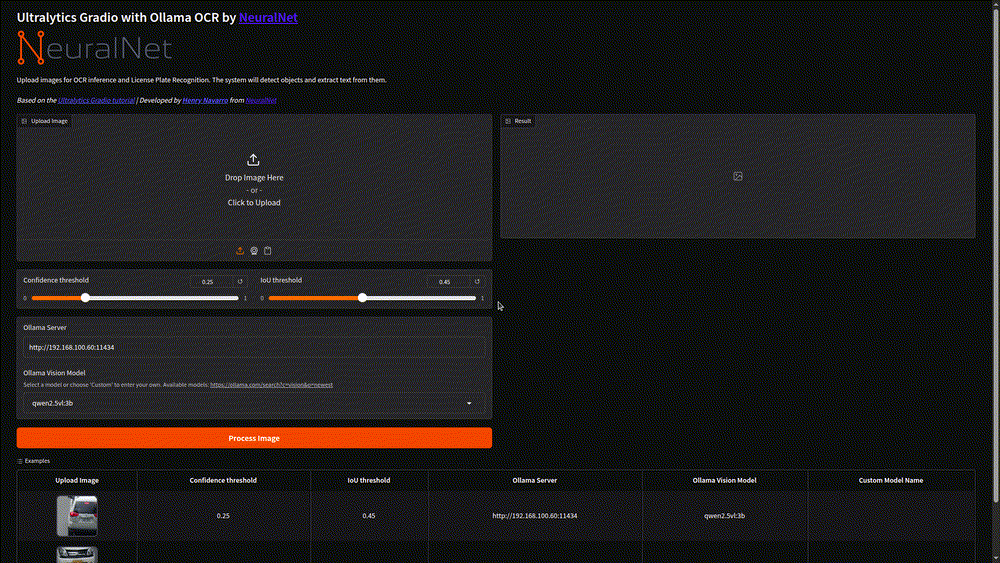Click the image placeholder icon in Result panel

click(x=738, y=176)
